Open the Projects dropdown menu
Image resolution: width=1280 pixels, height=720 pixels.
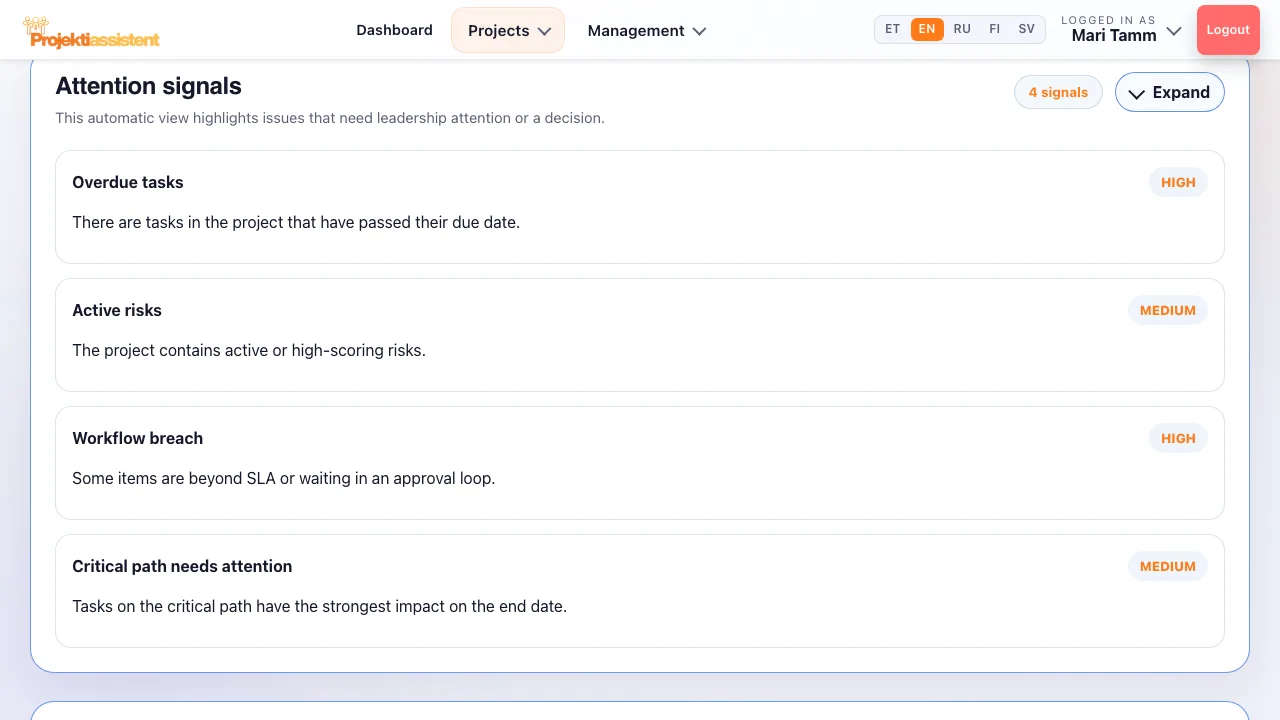[508, 30]
